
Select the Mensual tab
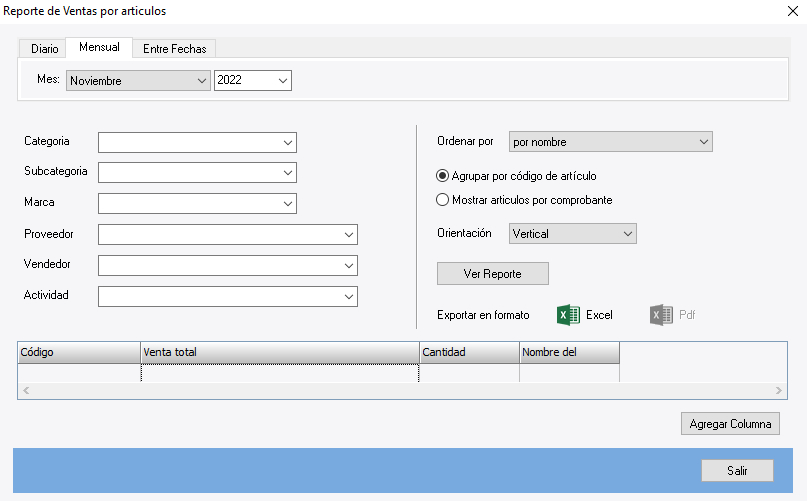pyautogui.click(x=99, y=47)
